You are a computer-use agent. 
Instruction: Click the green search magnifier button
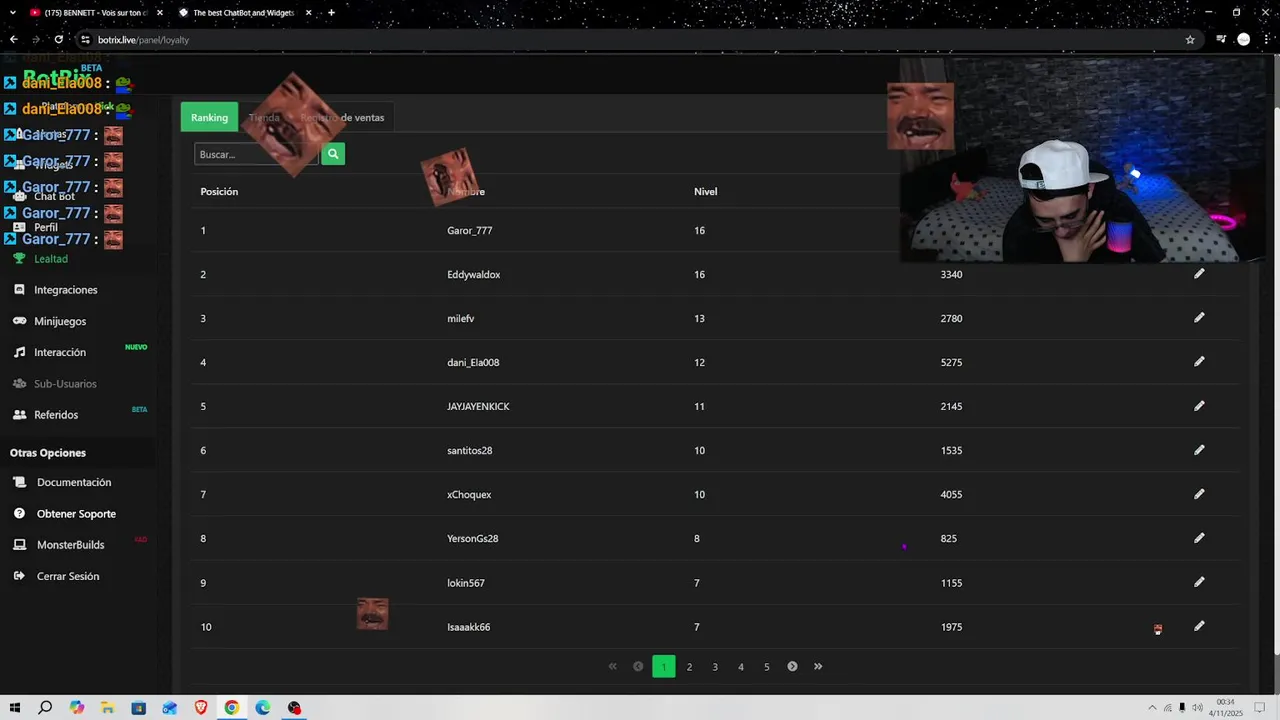click(x=333, y=154)
